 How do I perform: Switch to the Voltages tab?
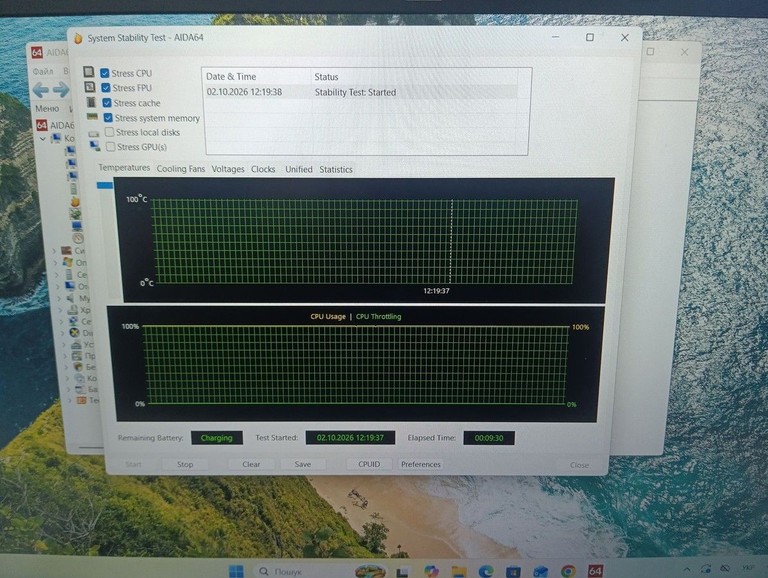coord(228,169)
